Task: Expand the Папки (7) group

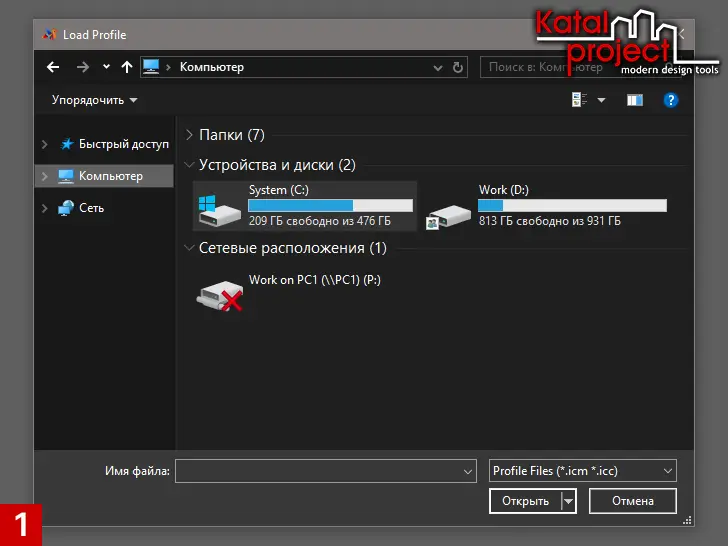Action: pos(189,135)
